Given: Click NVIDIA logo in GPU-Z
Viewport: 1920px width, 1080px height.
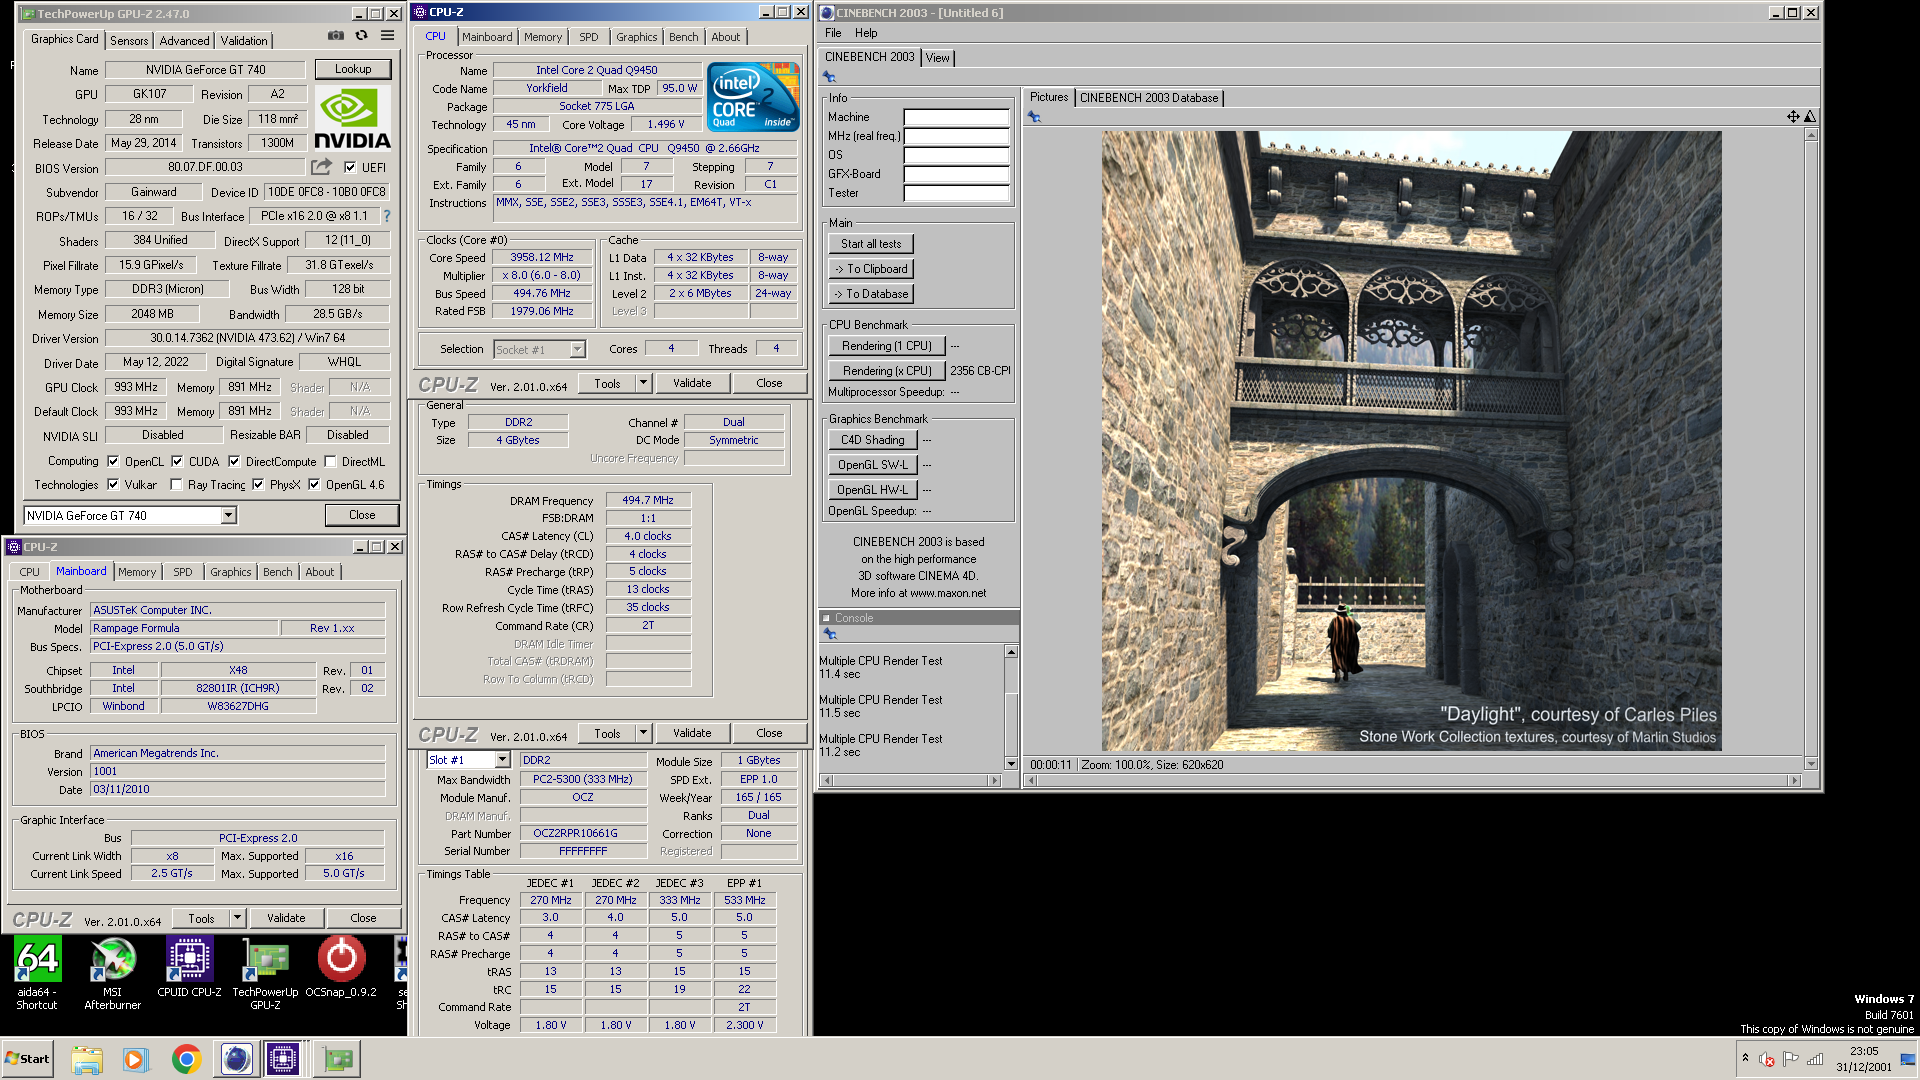Looking at the screenshot, I should (352, 118).
